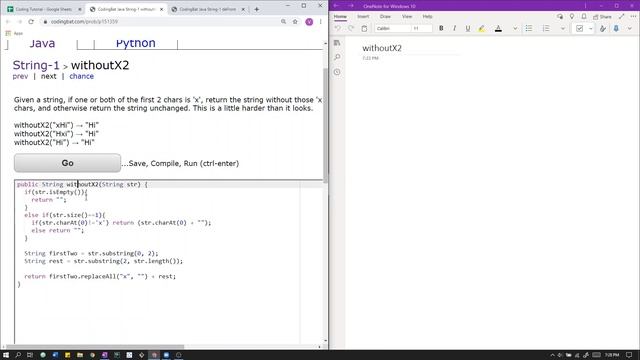Go to the String-1 problem list
Screen dimensions: 640x360
click(36, 65)
